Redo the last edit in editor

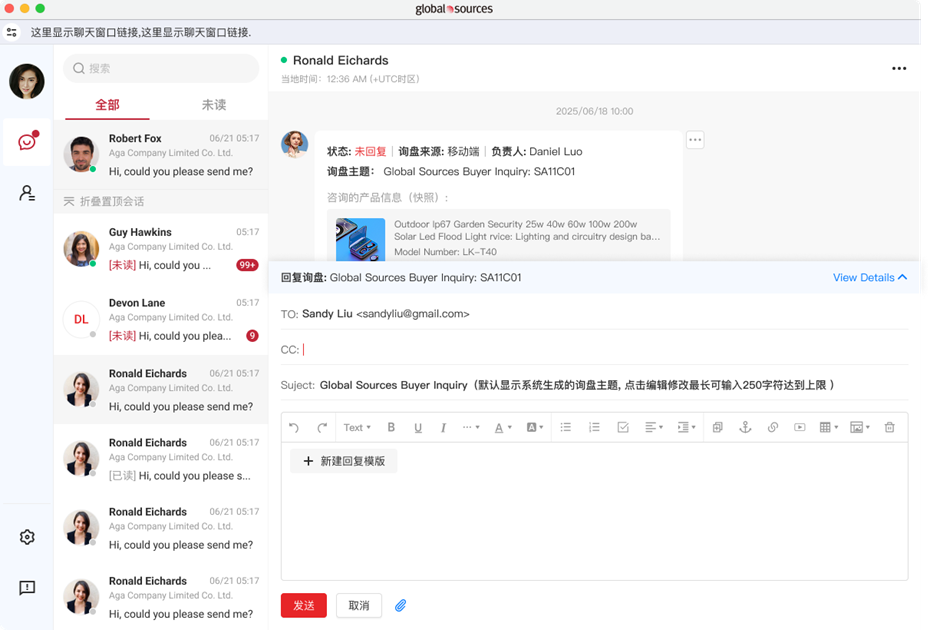click(322, 427)
